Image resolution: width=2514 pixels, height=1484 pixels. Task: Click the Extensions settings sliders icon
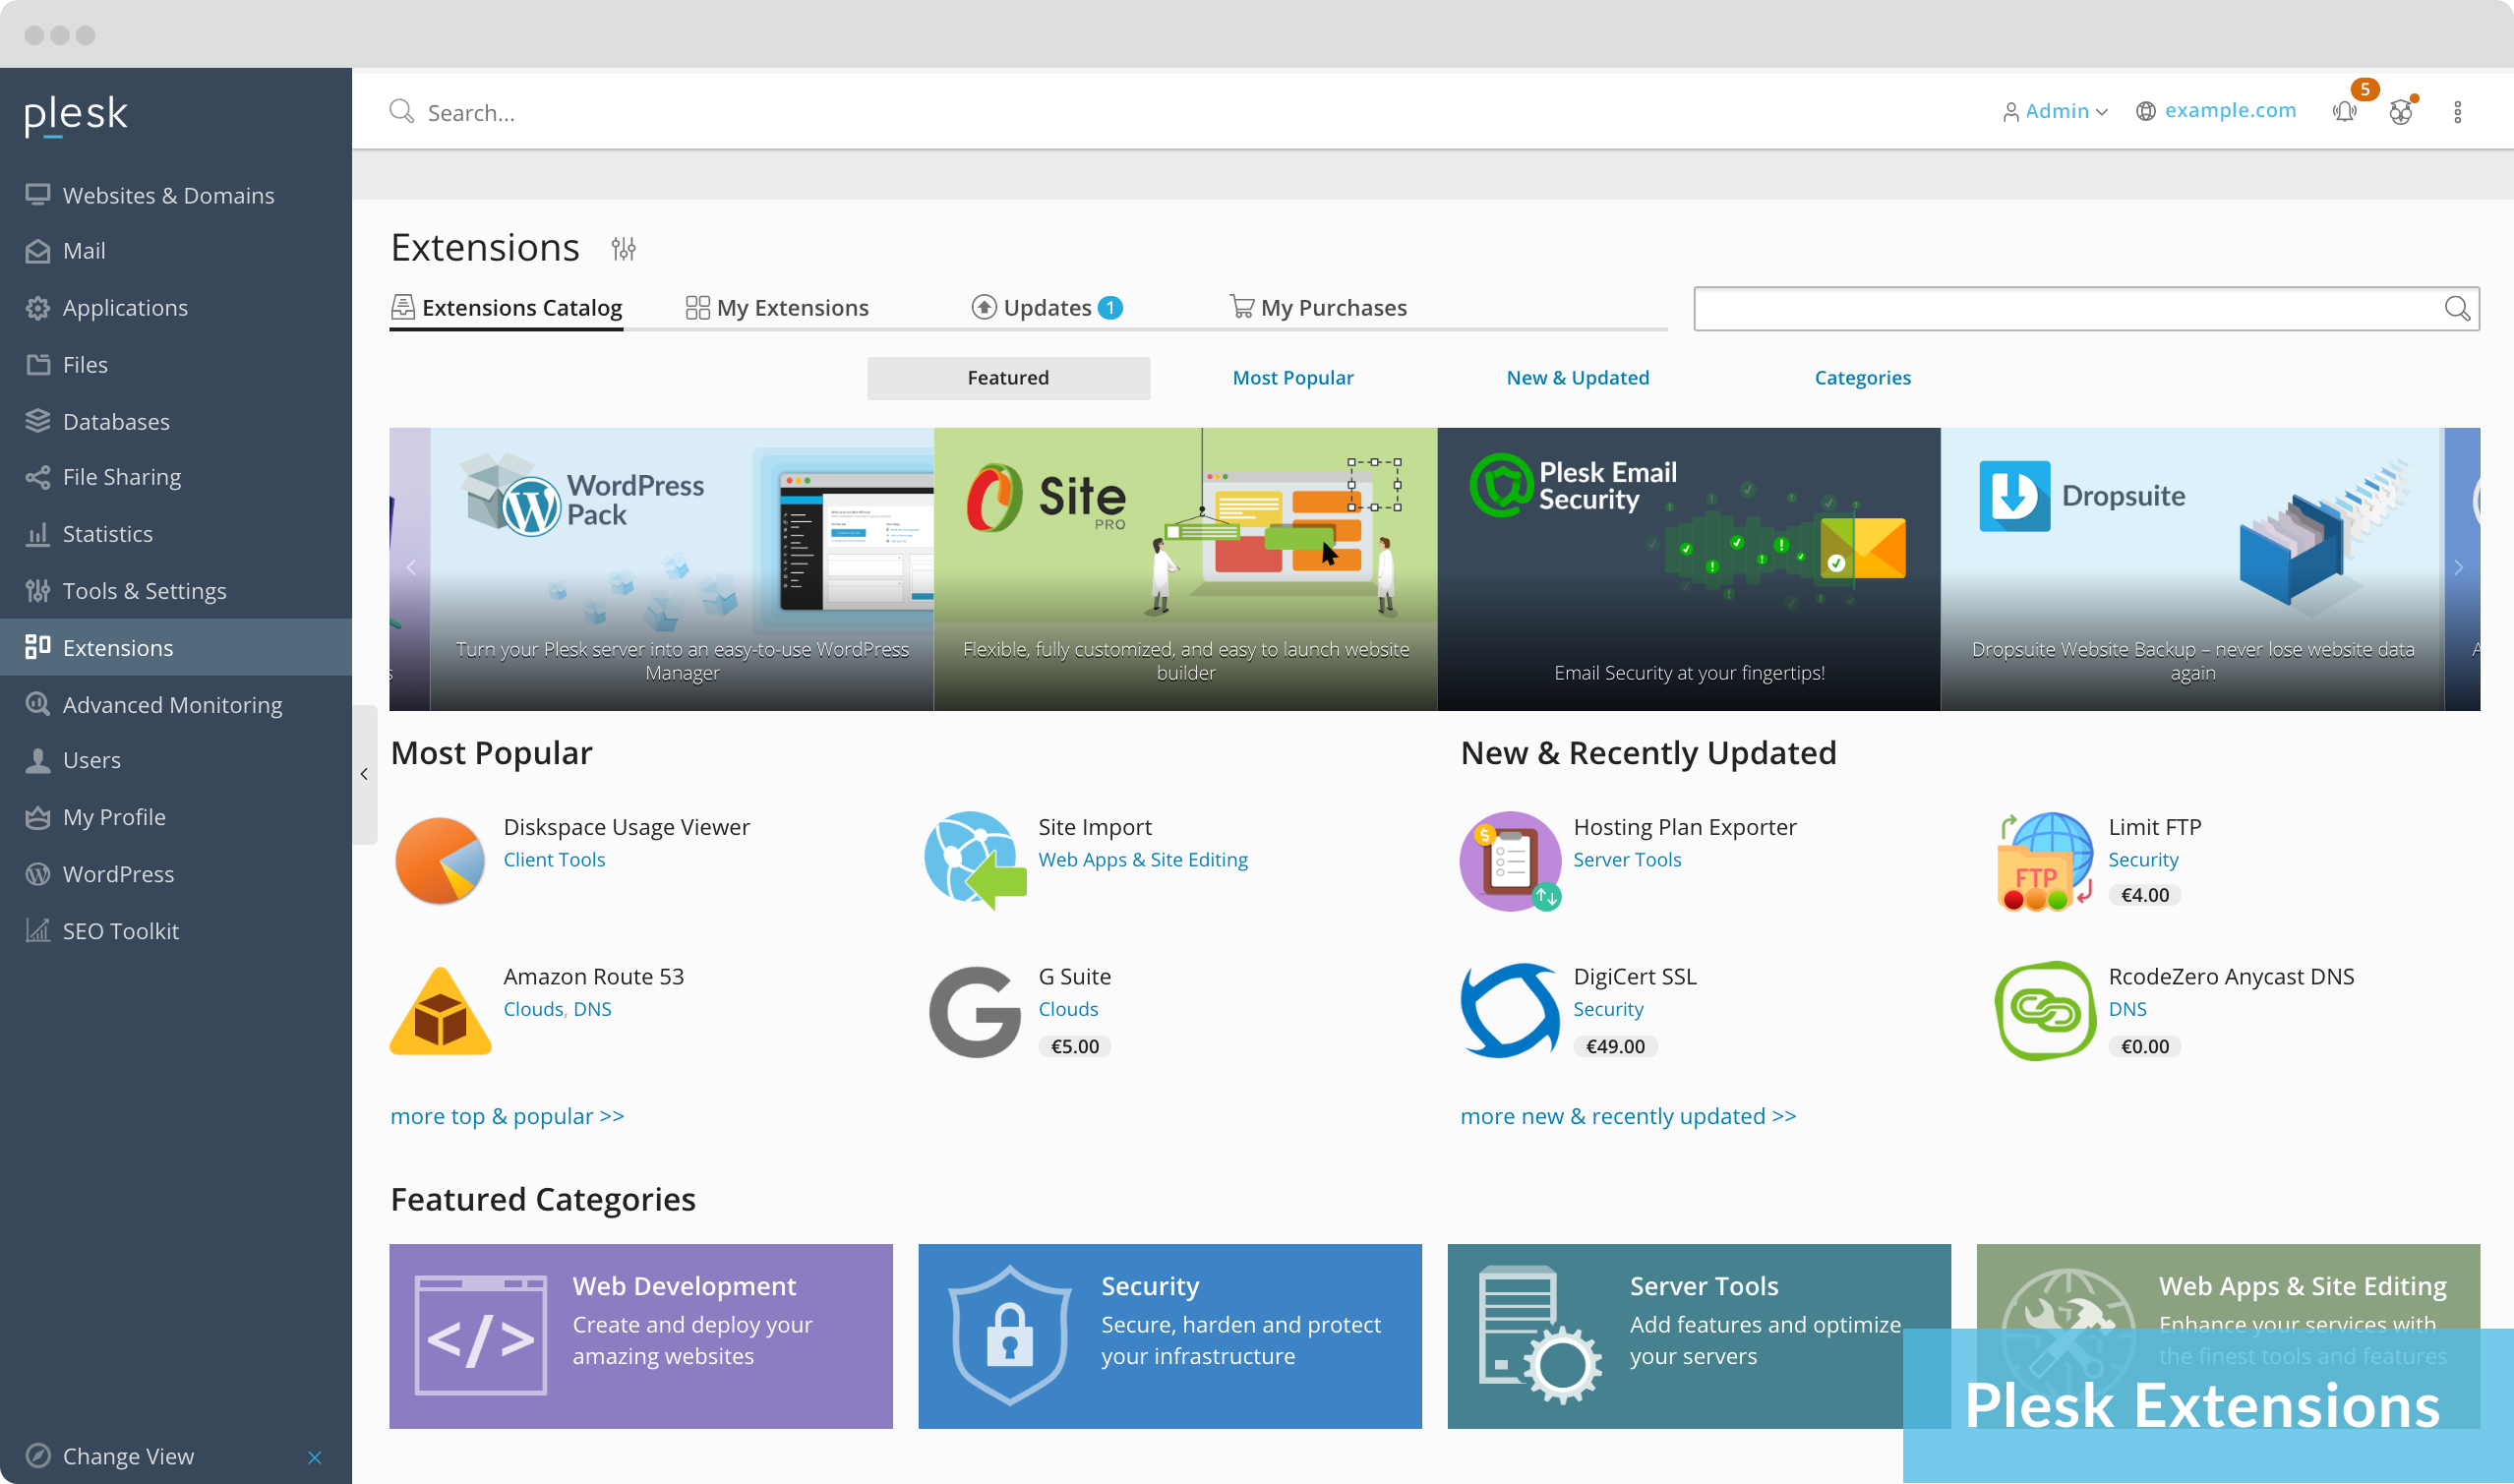pyautogui.click(x=623, y=248)
